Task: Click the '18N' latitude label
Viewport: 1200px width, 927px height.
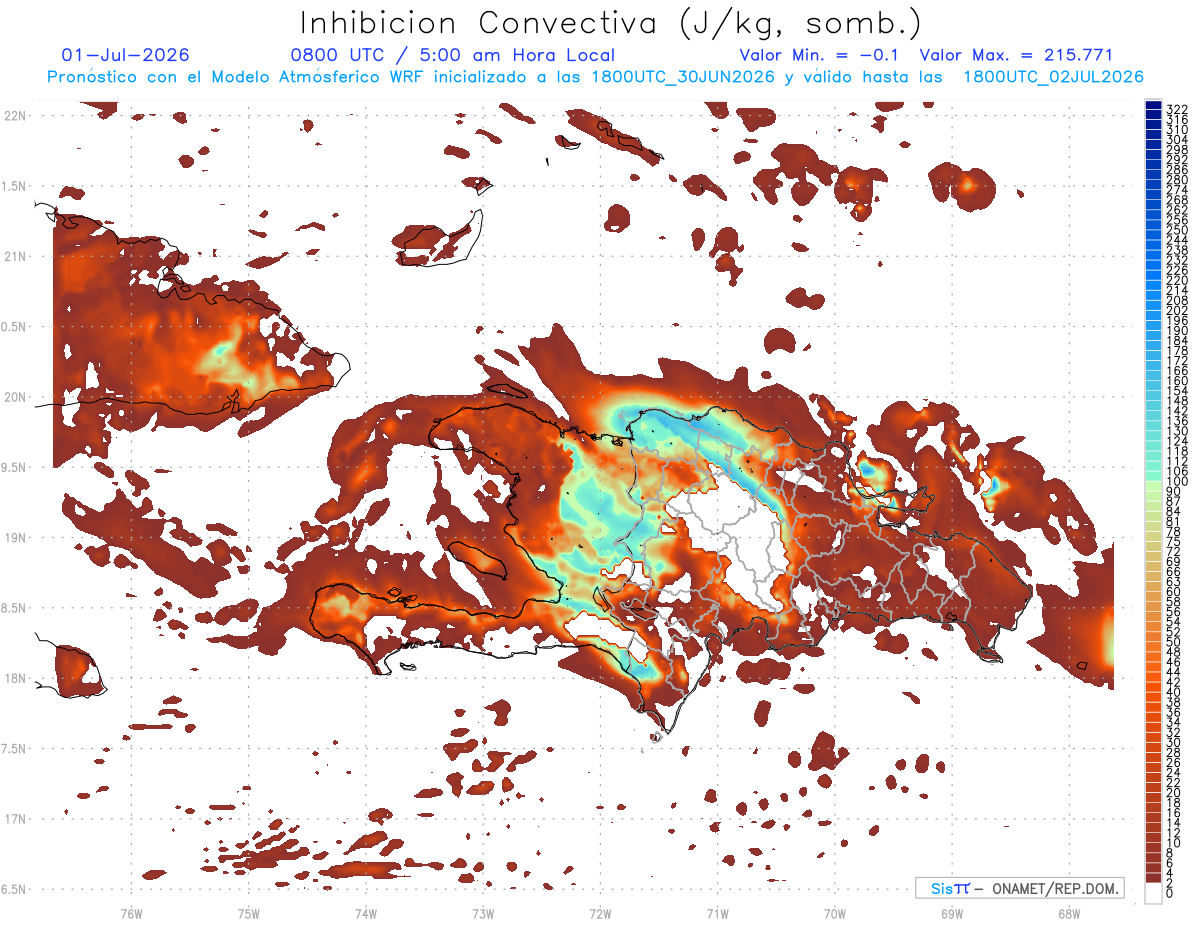Action: point(16,679)
